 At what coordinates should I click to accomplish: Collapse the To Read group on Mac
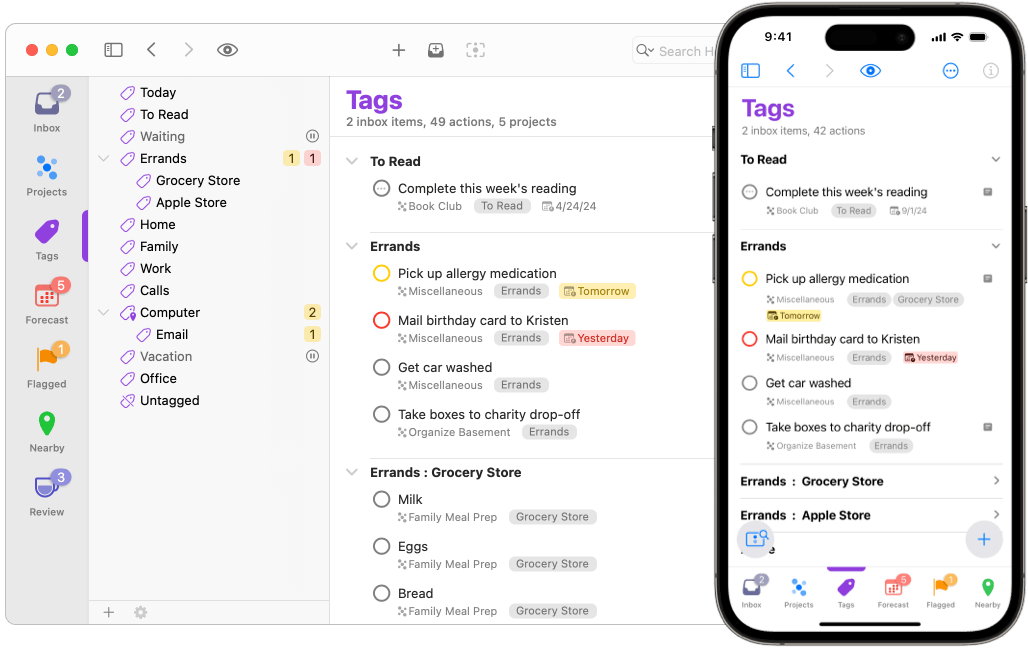352,161
